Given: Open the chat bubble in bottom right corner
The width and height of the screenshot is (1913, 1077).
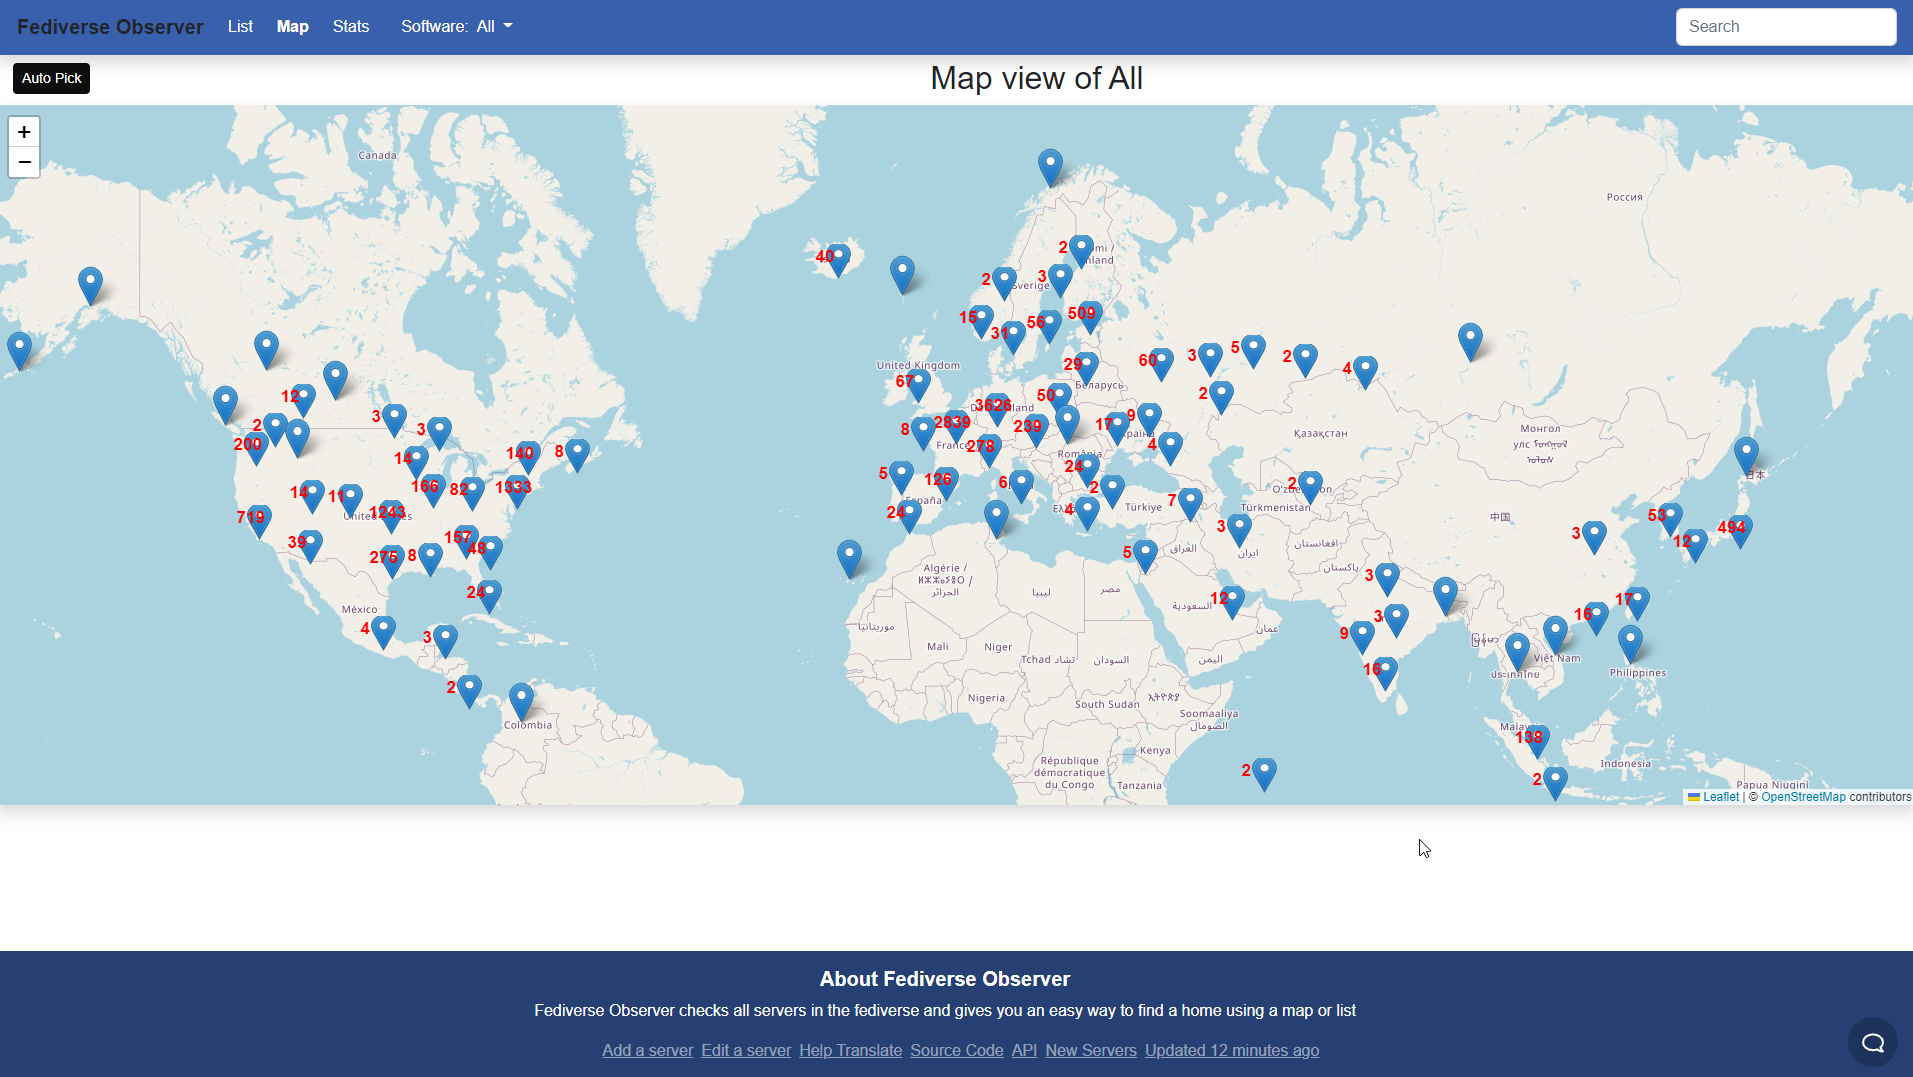Looking at the screenshot, I should [1872, 1042].
